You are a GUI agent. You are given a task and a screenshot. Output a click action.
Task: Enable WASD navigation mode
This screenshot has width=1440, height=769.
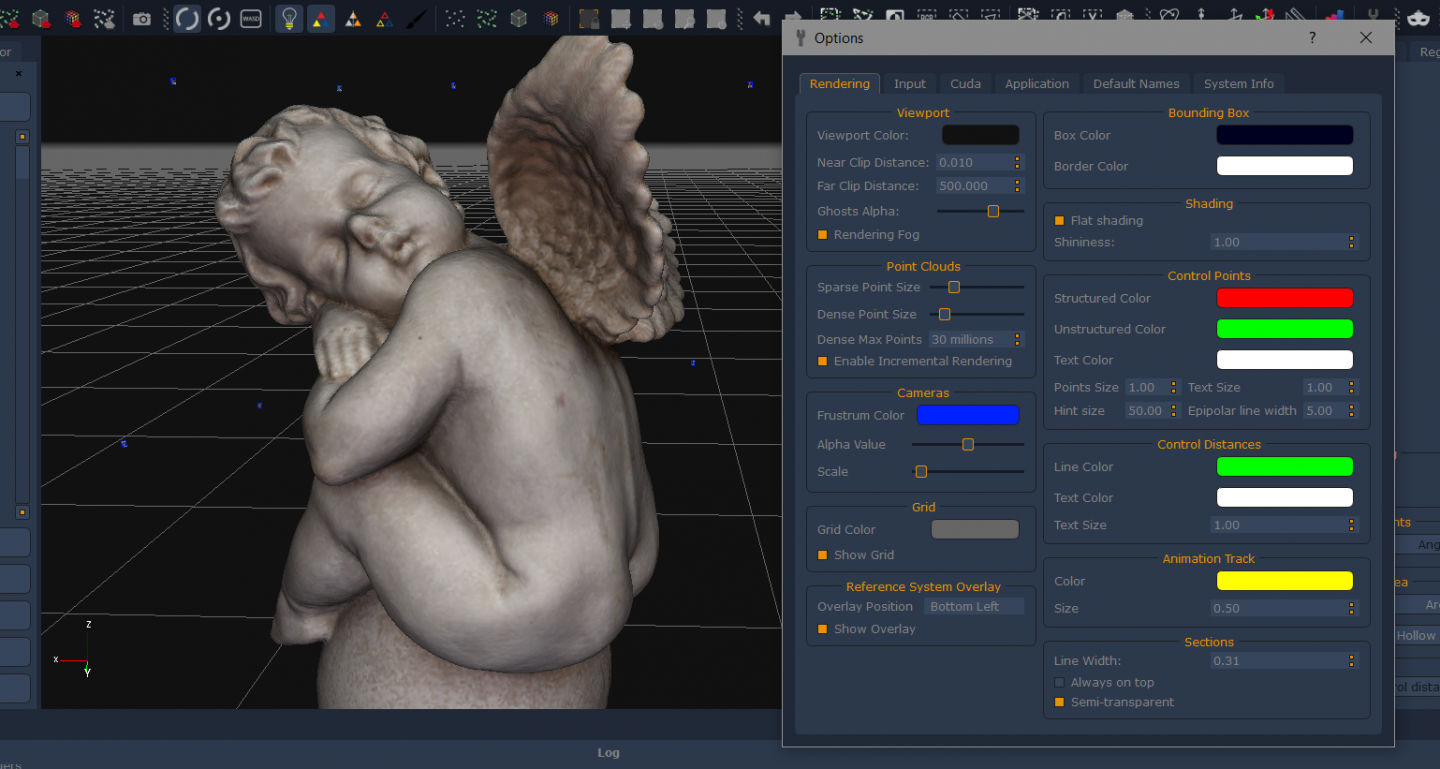coord(251,19)
